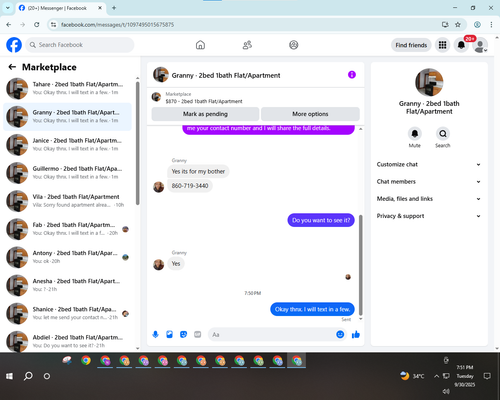Open the chat with Antony
Image resolution: width=500 pixels, height=400 pixels.
pyautogui.click(x=67, y=257)
